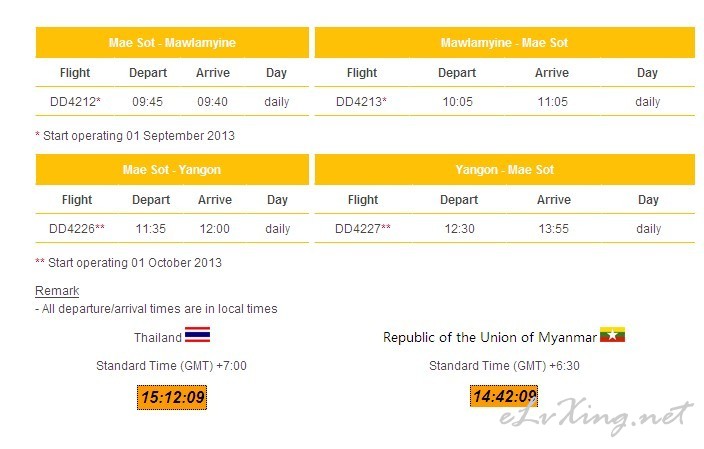Select the Mae Sot - Mawlamyine header

(172, 43)
